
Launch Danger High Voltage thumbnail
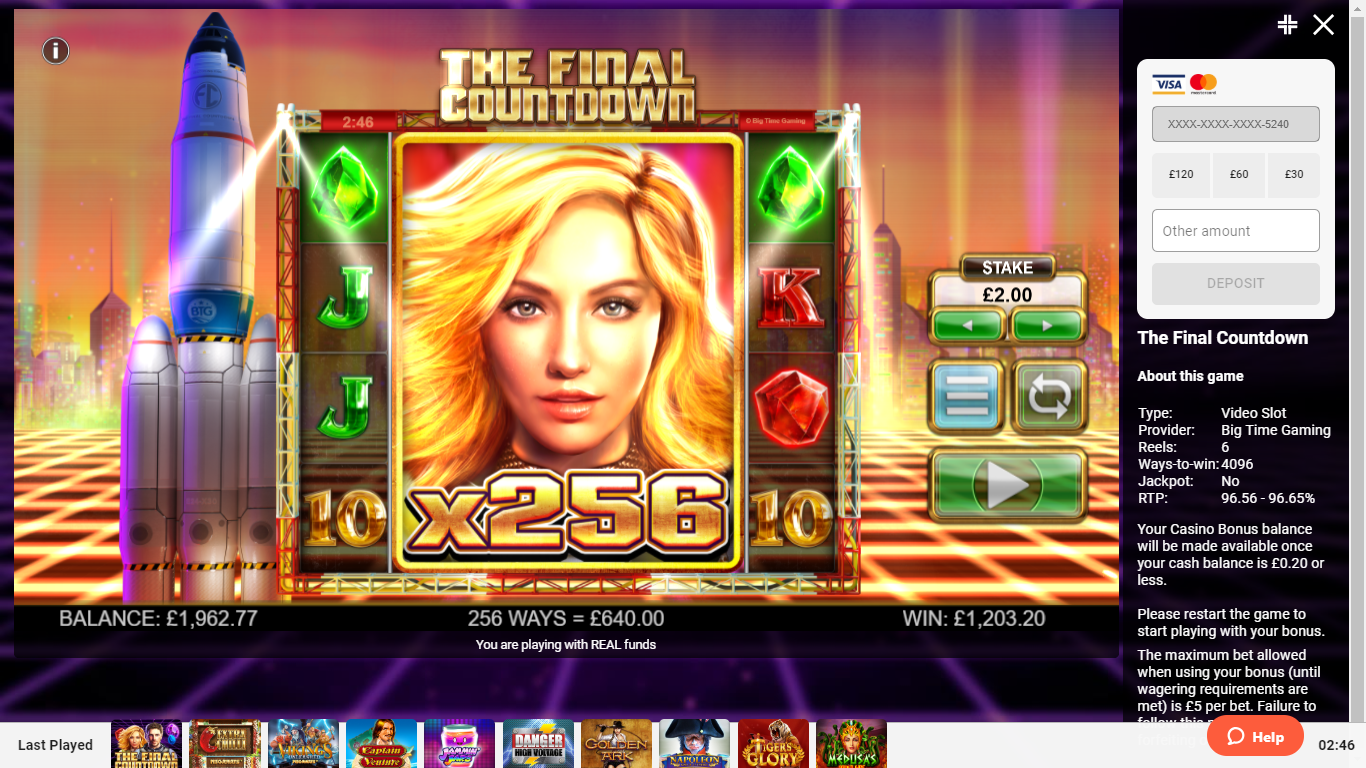pos(539,744)
